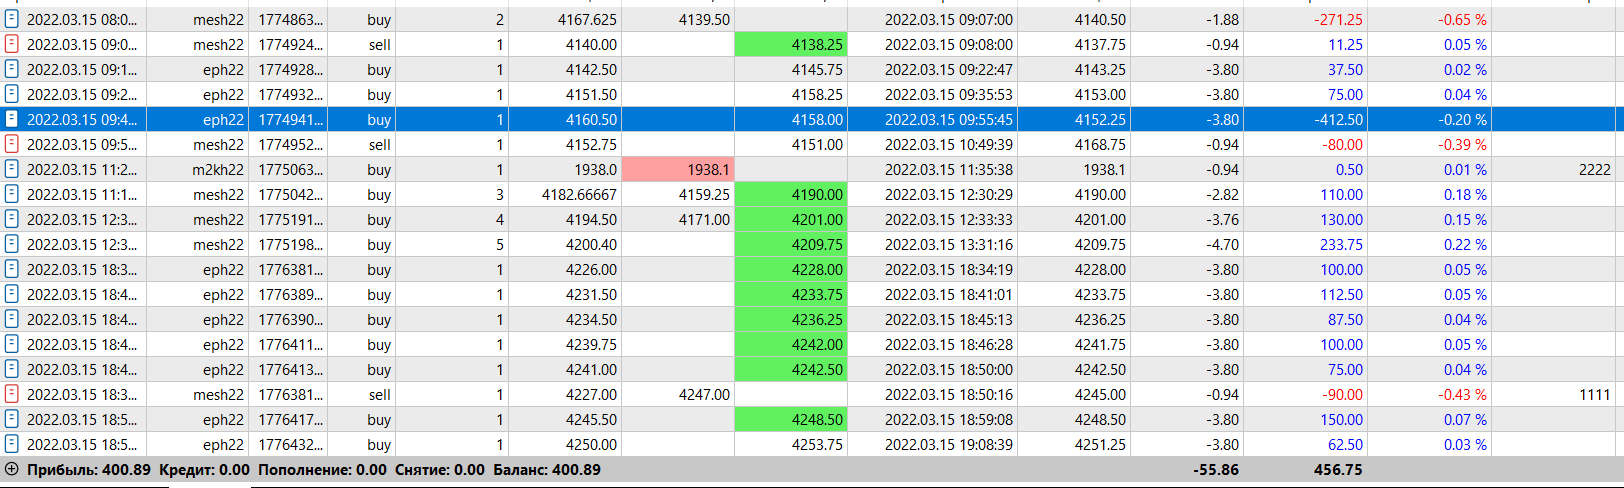The height and width of the screenshot is (488, 1624).
Task: Click the order icon on the m2kh22 row
Action: (12, 169)
